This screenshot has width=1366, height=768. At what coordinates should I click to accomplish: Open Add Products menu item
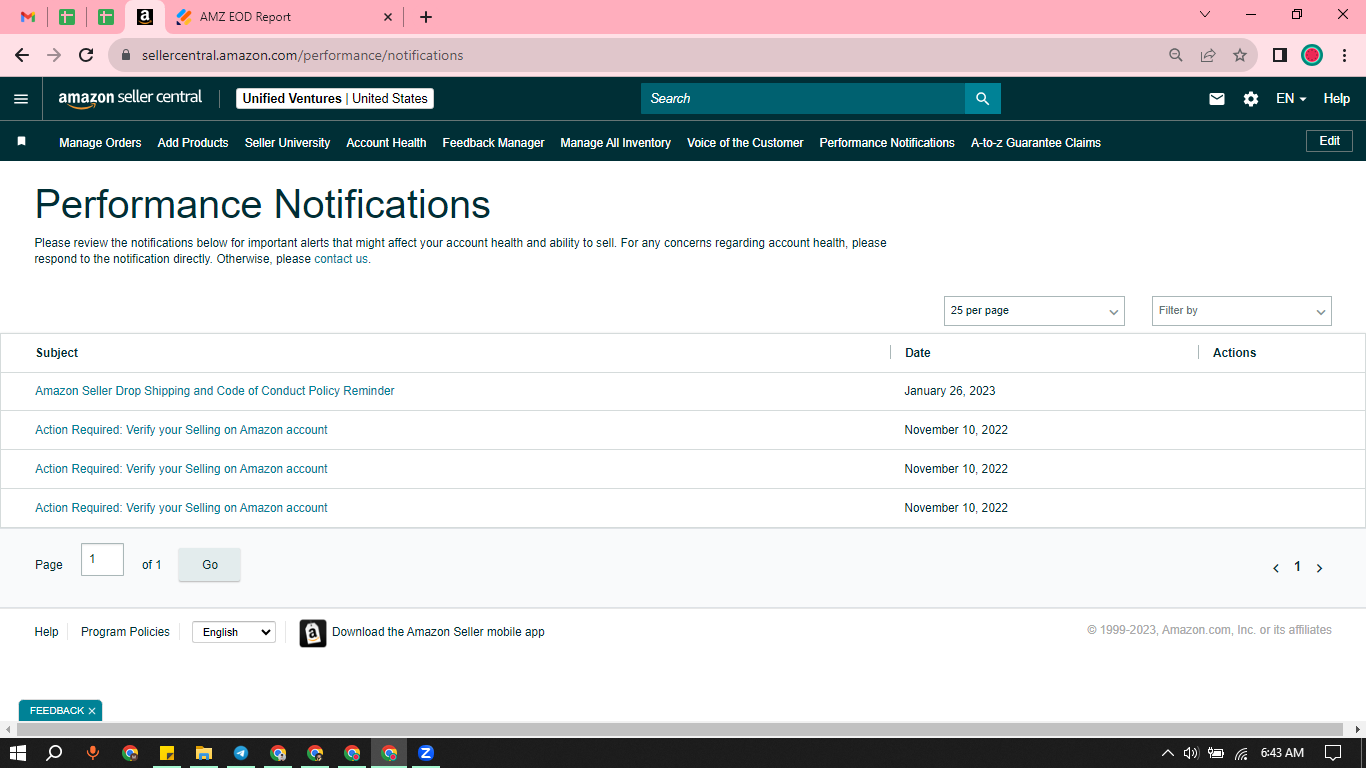pos(193,143)
